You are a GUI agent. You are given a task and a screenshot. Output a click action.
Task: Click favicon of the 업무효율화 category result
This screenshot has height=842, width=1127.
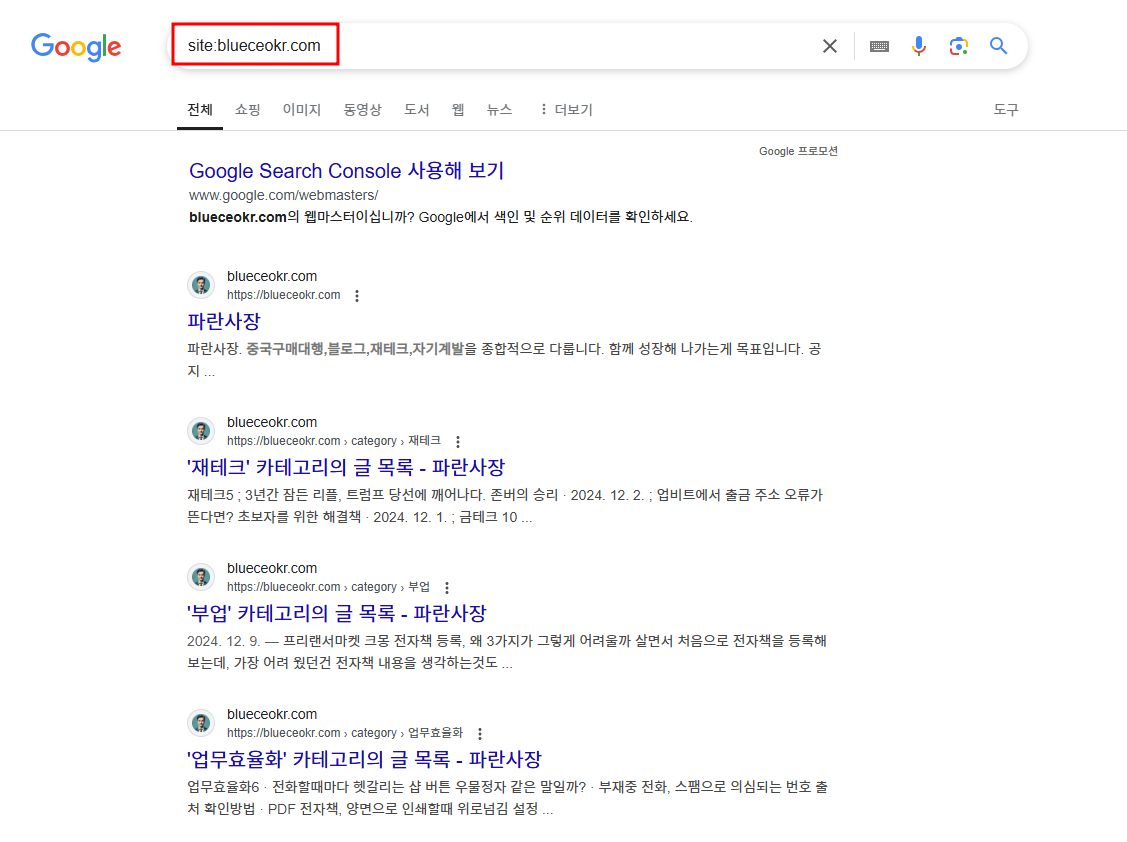(201, 723)
